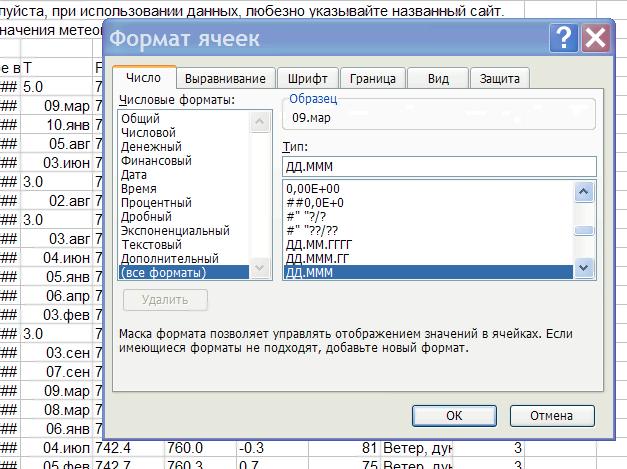Select Процентный number format
627x469 pixels.
click(x=156, y=203)
